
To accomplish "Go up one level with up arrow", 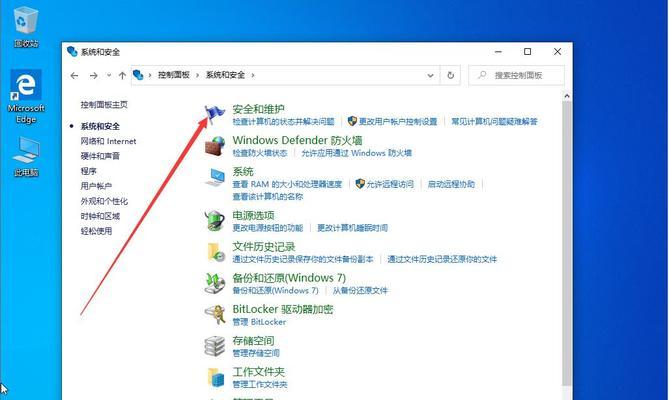I will point(122,75).
